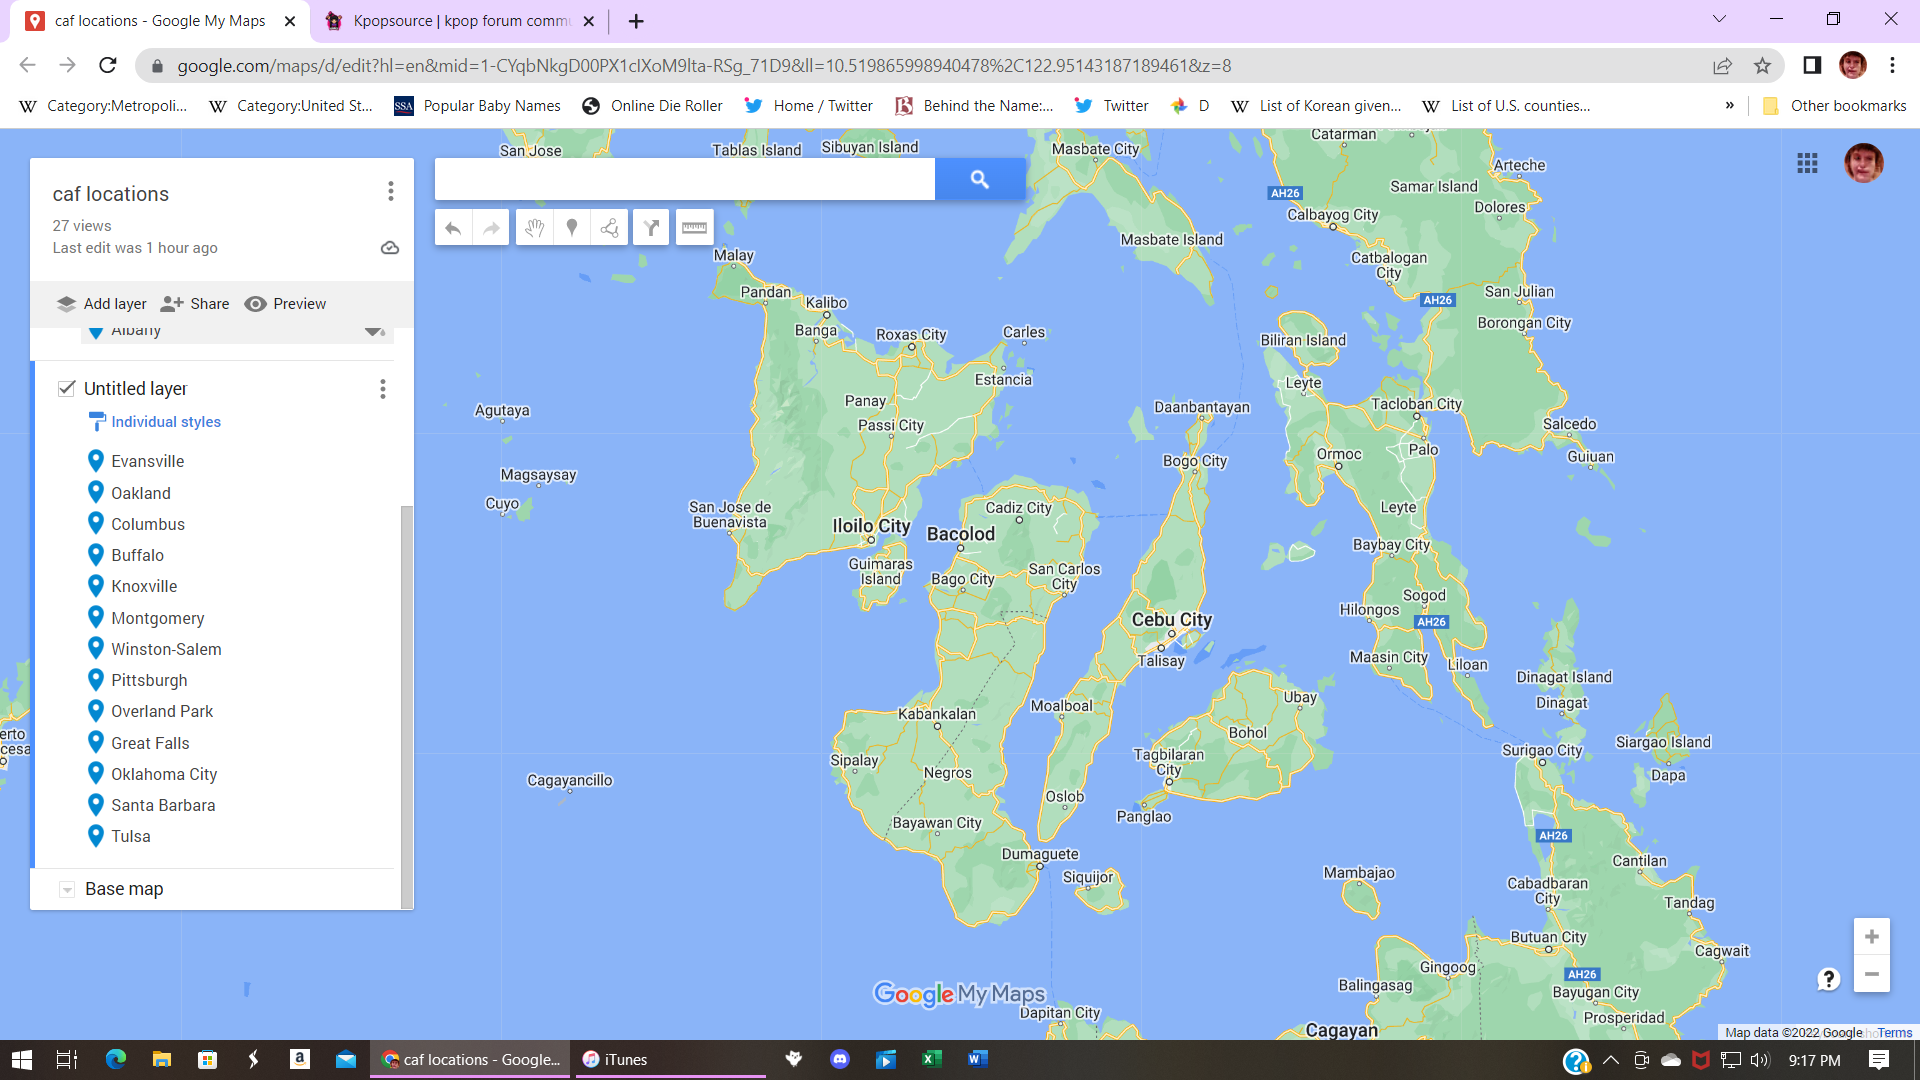The width and height of the screenshot is (1920, 1080).
Task: Click the Preview map button
Action: pyautogui.click(x=286, y=304)
